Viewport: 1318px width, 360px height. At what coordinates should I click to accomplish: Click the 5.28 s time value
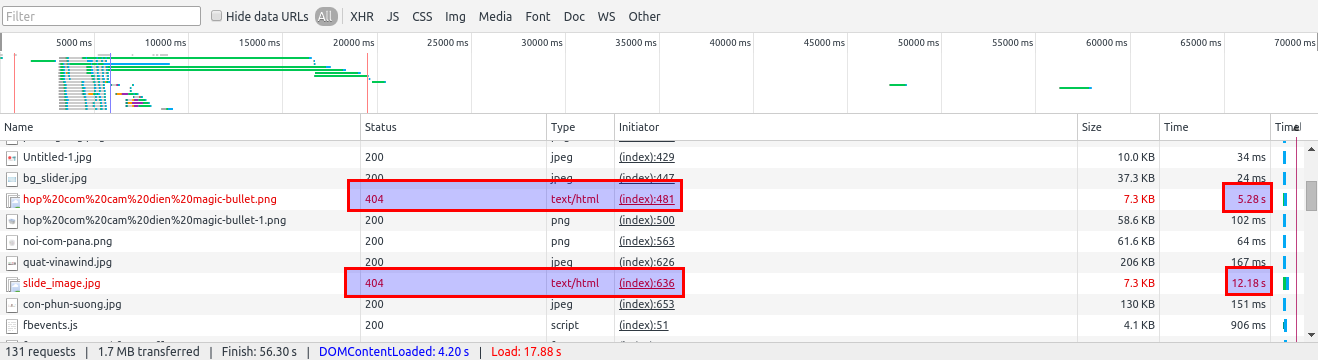coord(1251,199)
